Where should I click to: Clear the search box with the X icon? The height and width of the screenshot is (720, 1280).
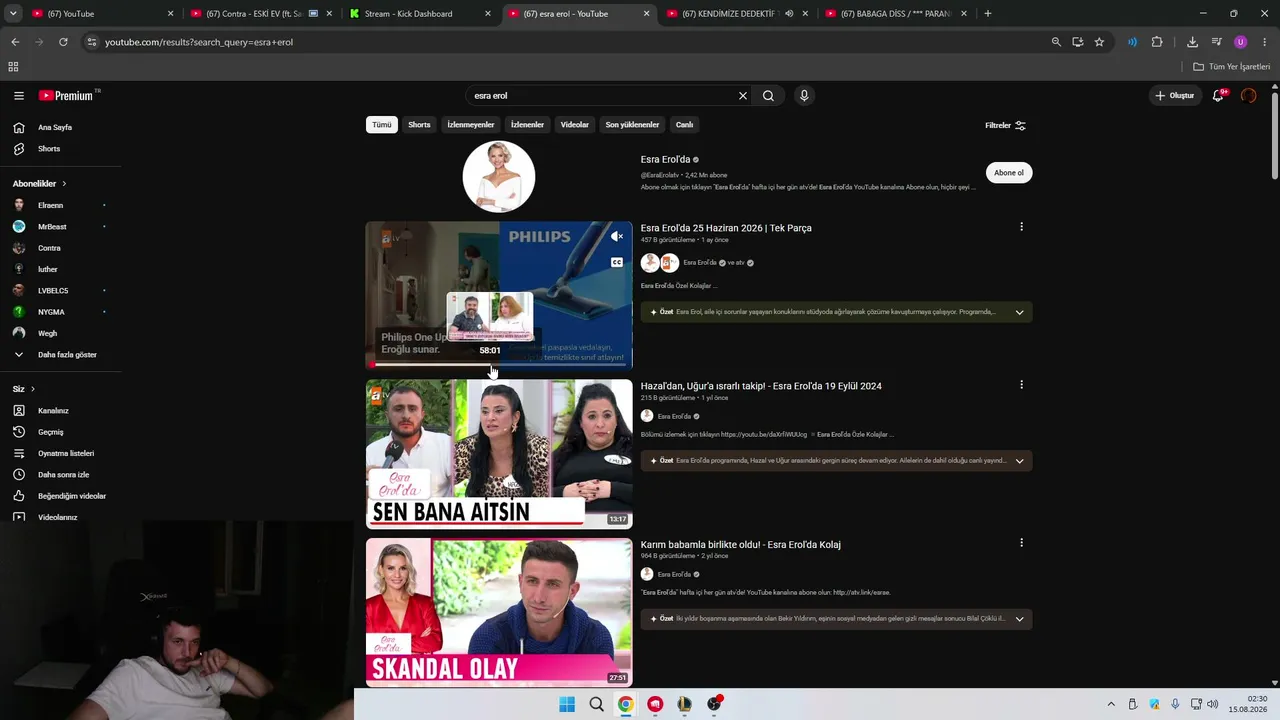coord(743,96)
